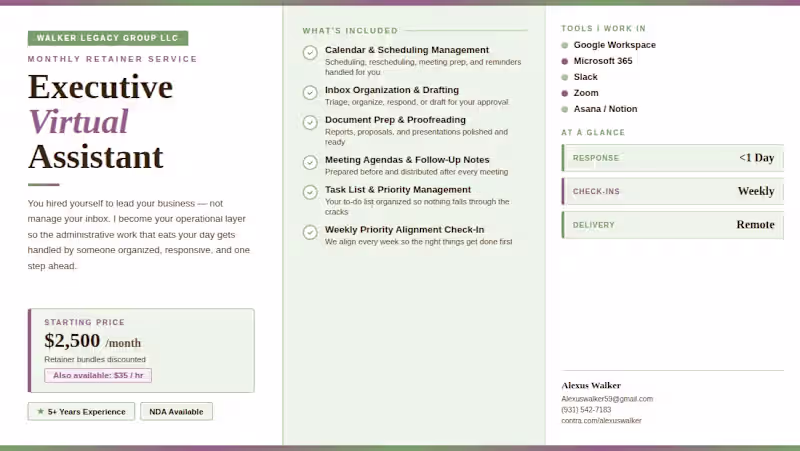Click the description We align every week

tap(418, 242)
